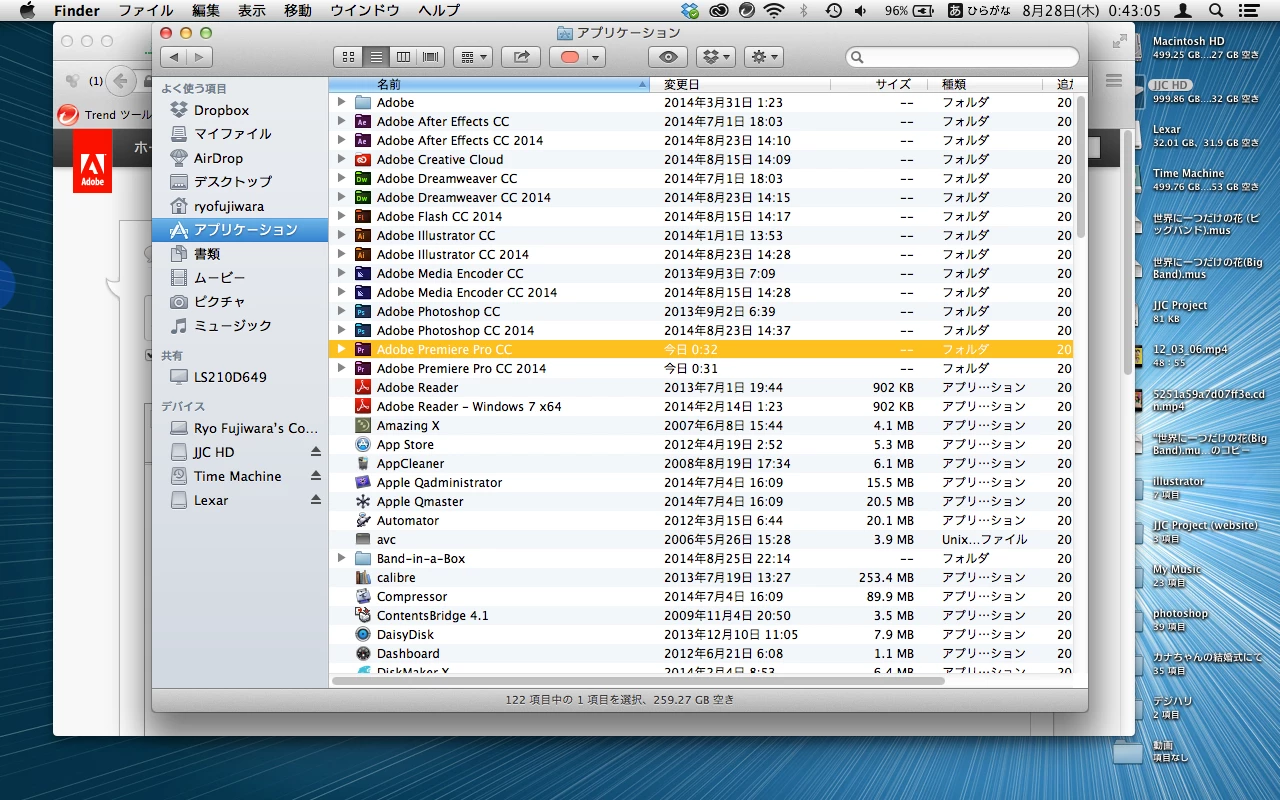Viewport: 1280px width, 800px height.
Task: Open the 編集 menu
Action: (206, 11)
